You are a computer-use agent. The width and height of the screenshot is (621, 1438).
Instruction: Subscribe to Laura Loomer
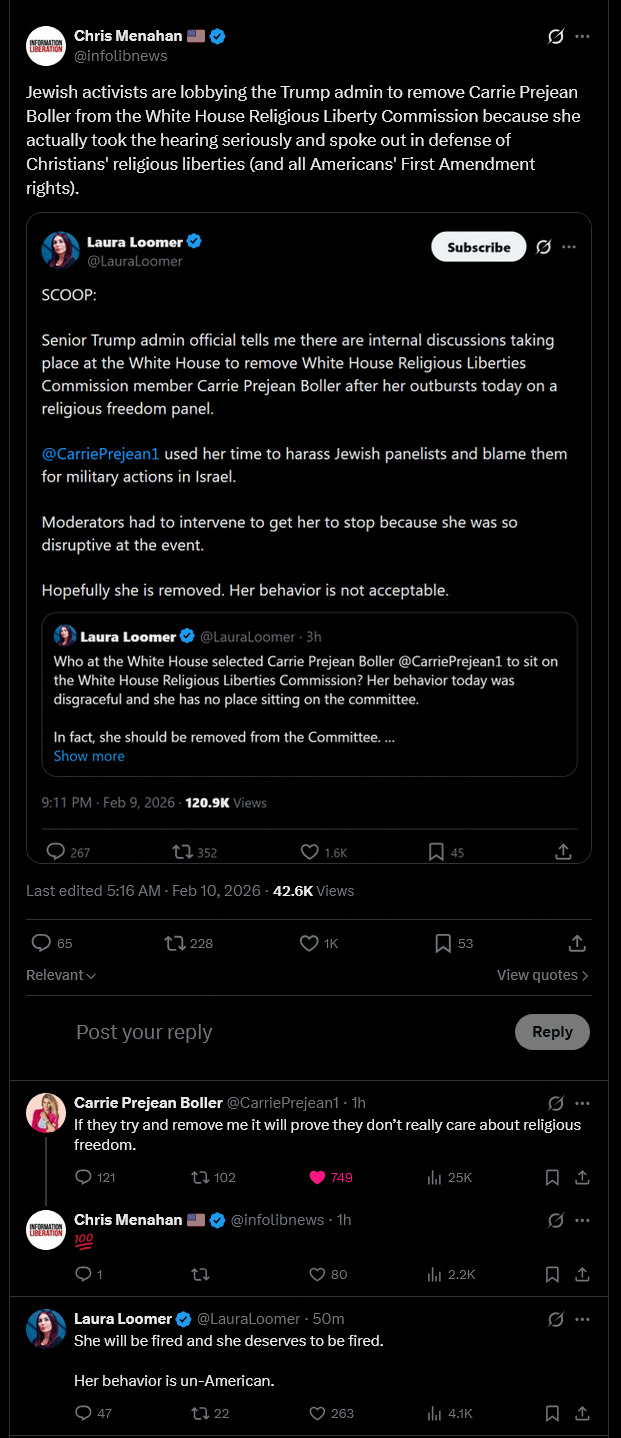pyautogui.click(x=478, y=247)
